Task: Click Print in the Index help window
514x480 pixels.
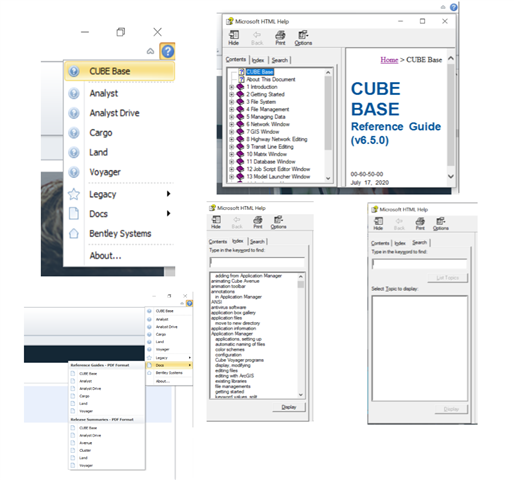Action: coord(258,222)
